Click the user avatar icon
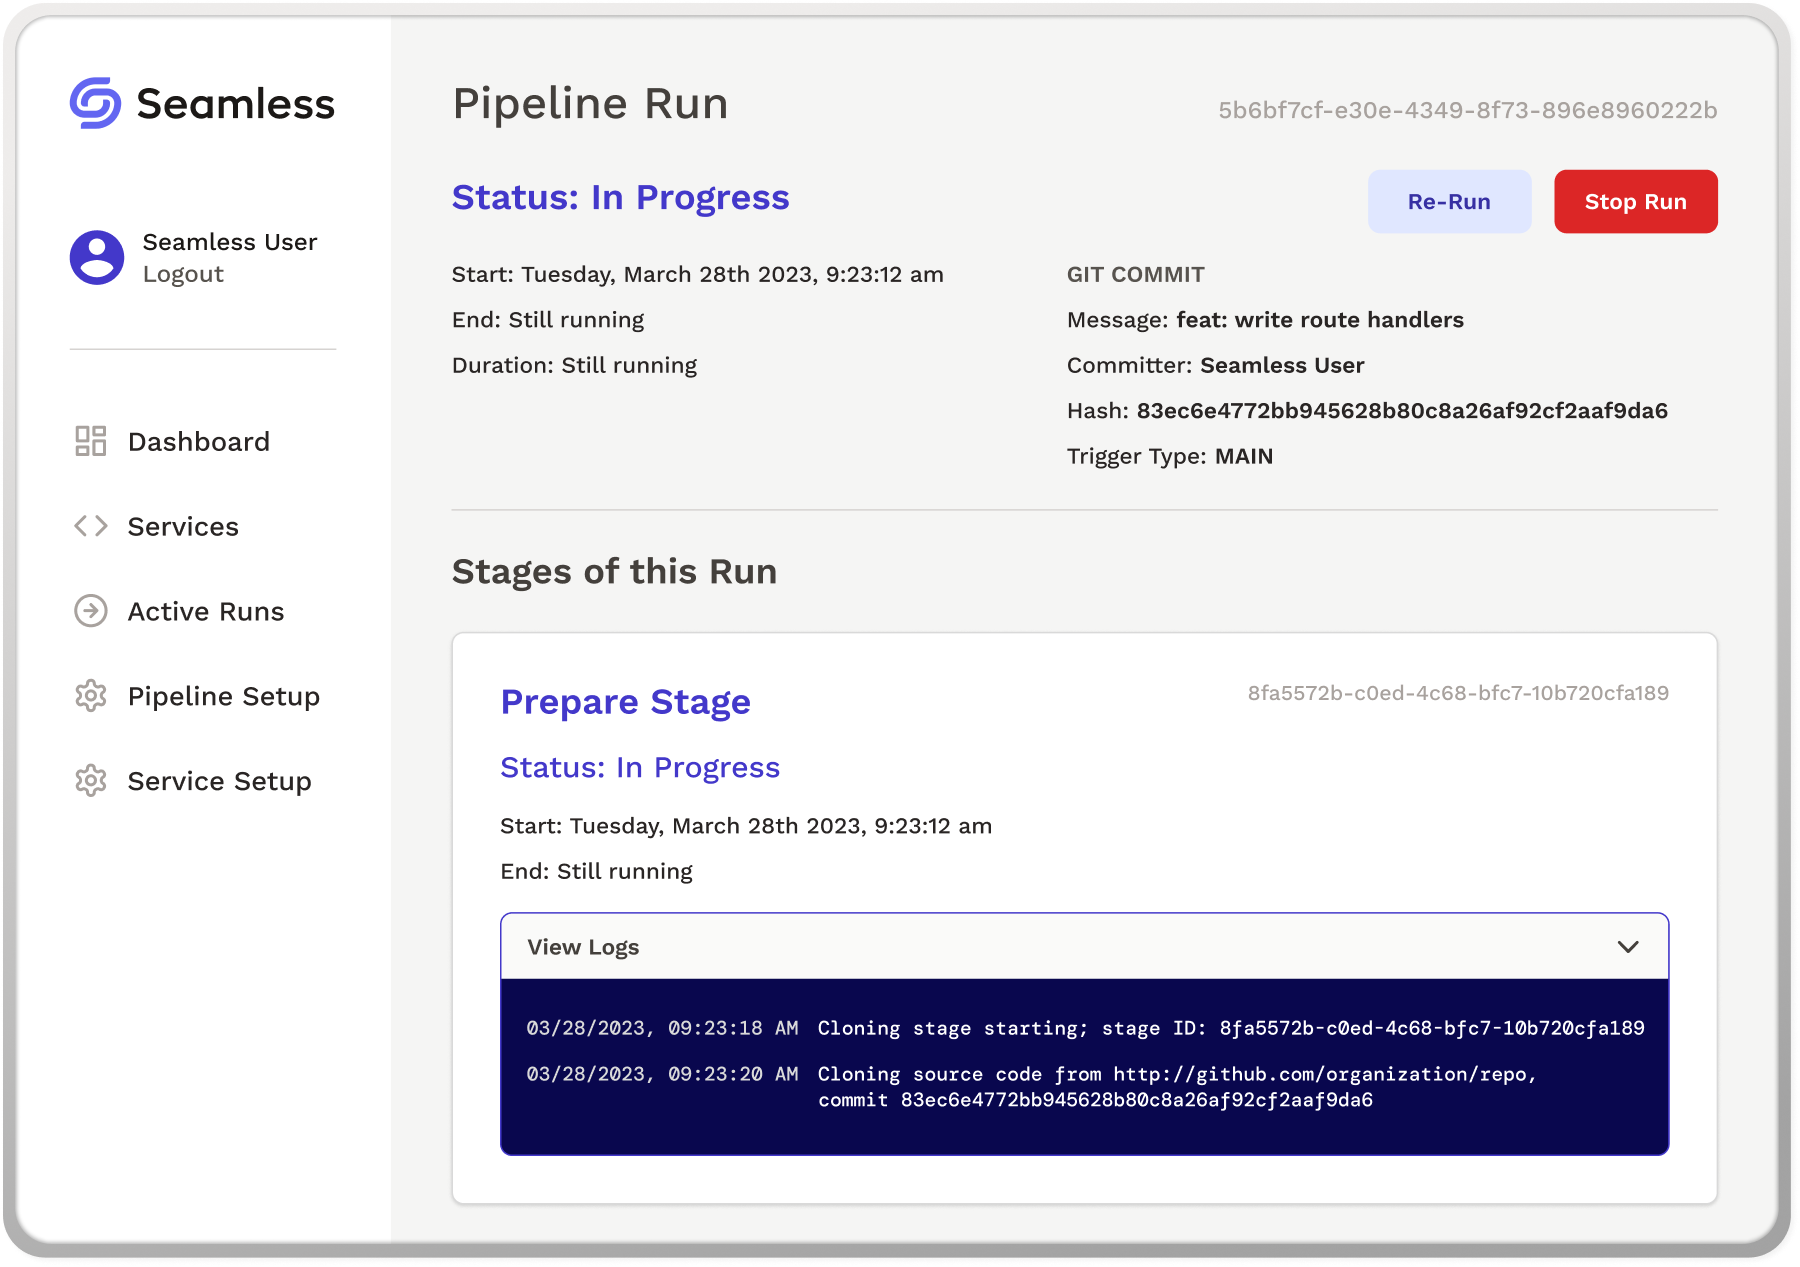1800x1267 pixels. click(x=97, y=258)
